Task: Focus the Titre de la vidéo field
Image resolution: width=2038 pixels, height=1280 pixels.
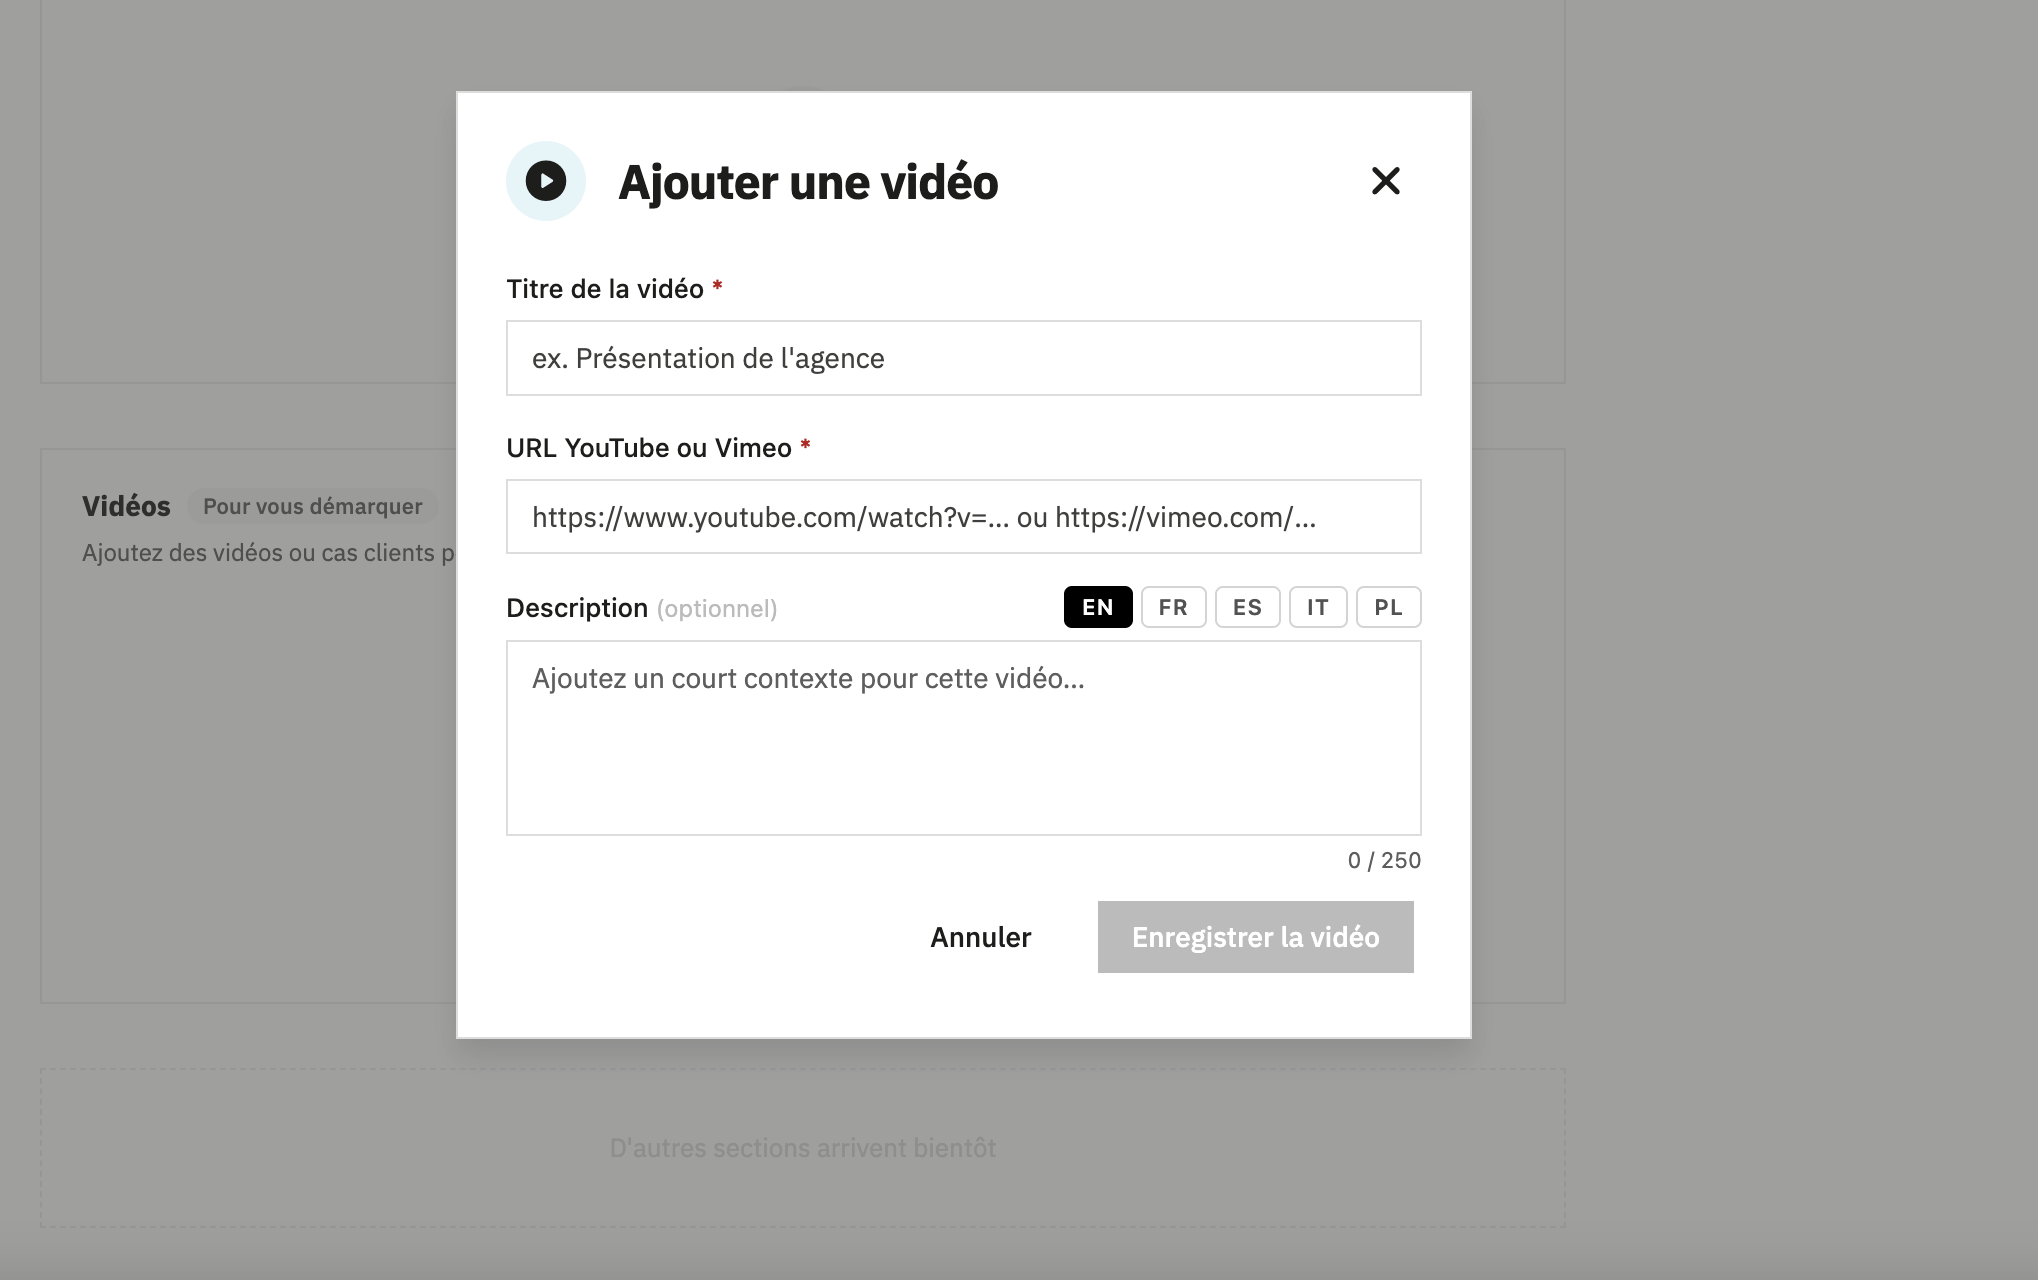Action: pyautogui.click(x=963, y=358)
